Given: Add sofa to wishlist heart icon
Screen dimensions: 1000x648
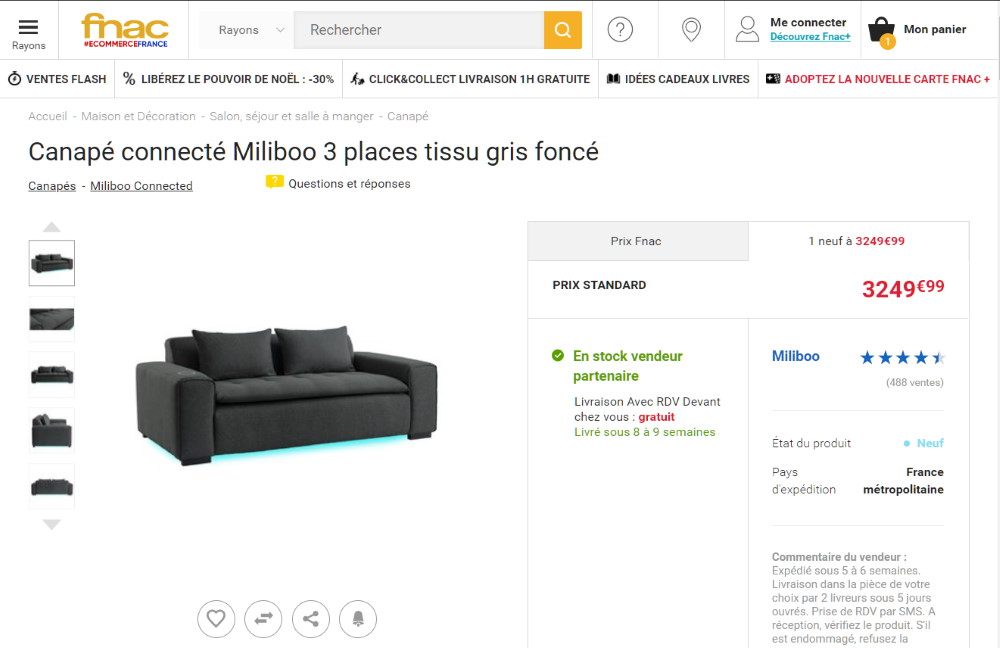Looking at the screenshot, I should coord(216,619).
